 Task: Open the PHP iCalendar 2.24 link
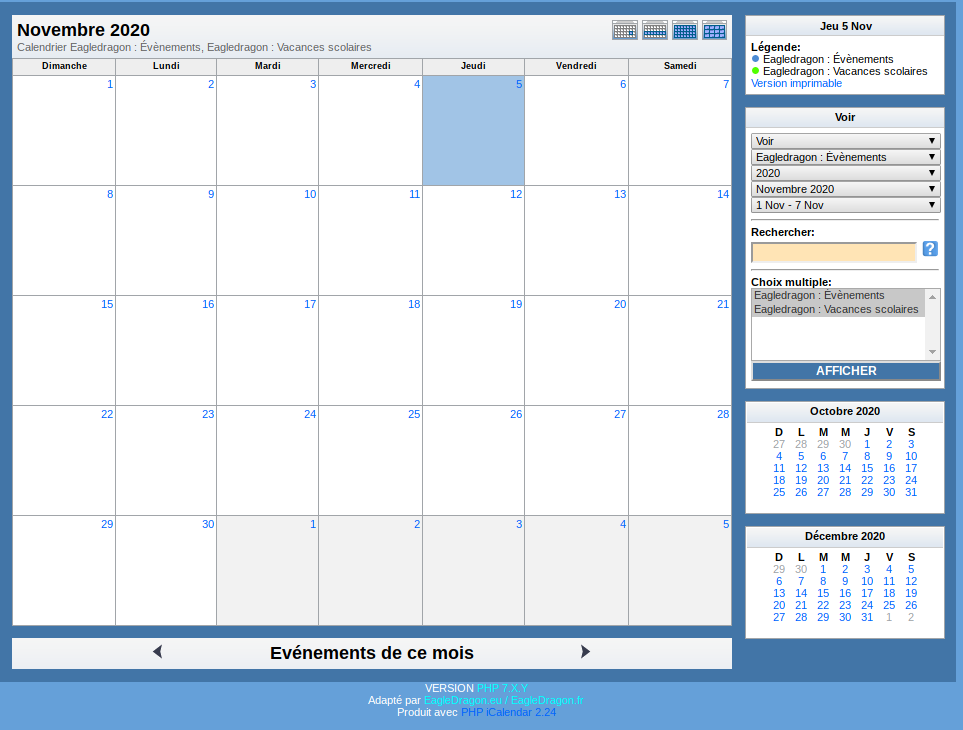click(508, 712)
